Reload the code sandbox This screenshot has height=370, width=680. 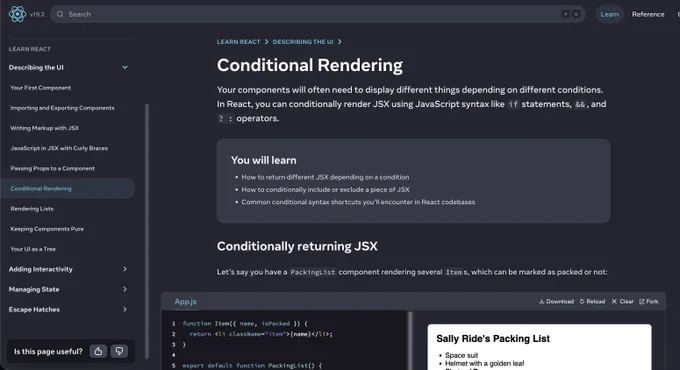pyautogui.click(x=592, y=301)
